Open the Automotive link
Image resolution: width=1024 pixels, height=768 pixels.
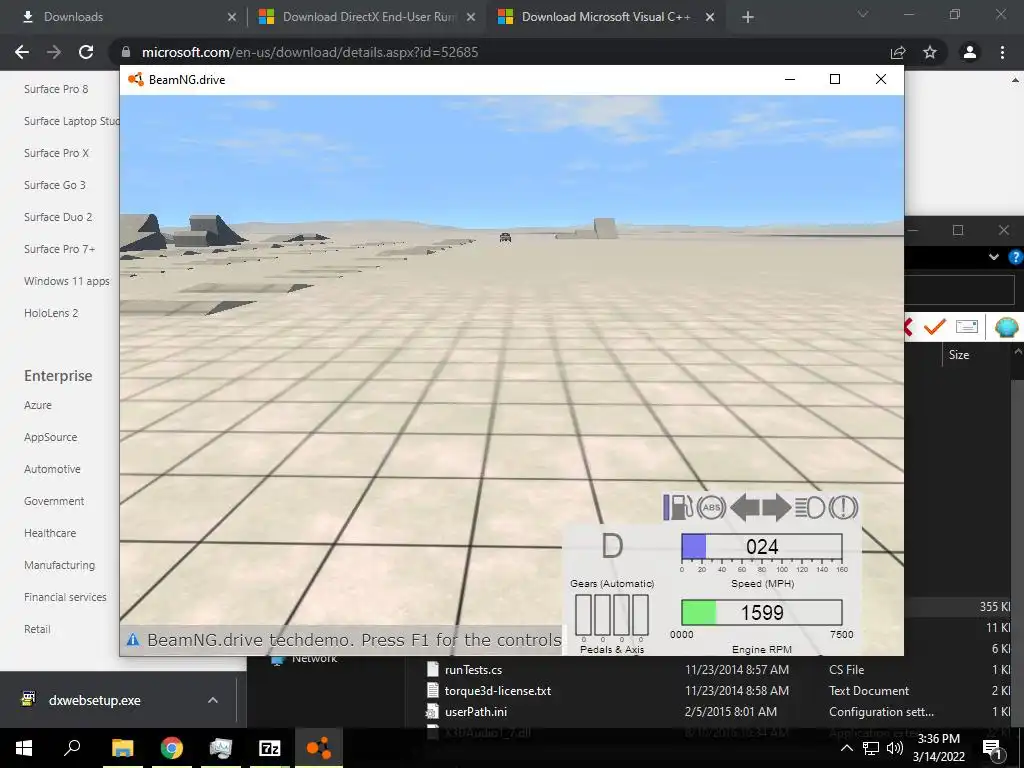pyautogui.click(x=52, y=469)
